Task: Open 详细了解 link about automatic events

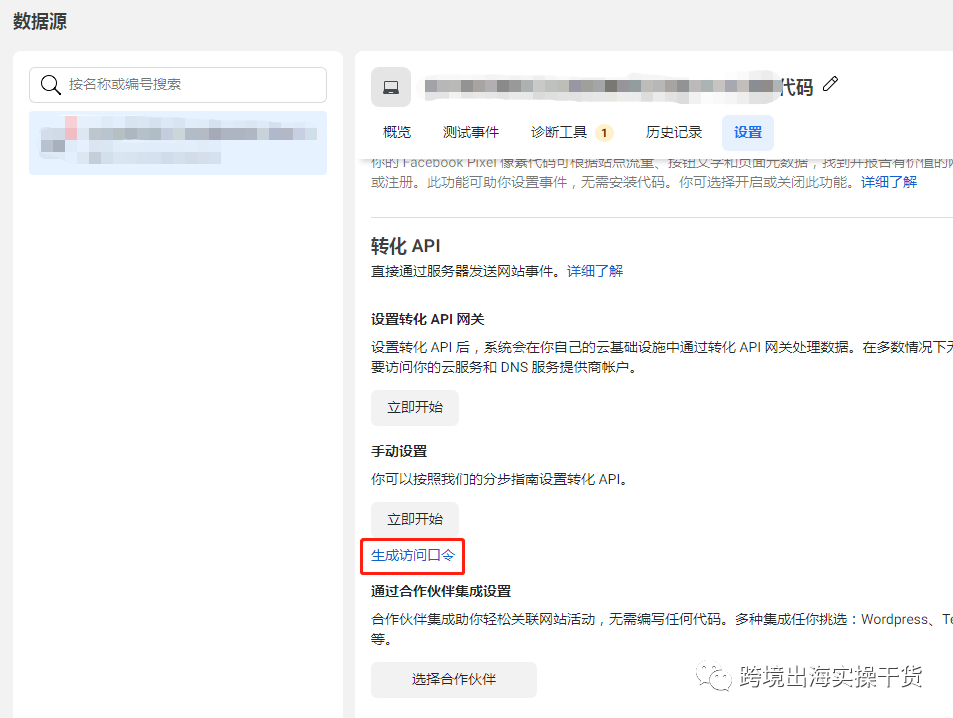Action: [x=889, y=182]
